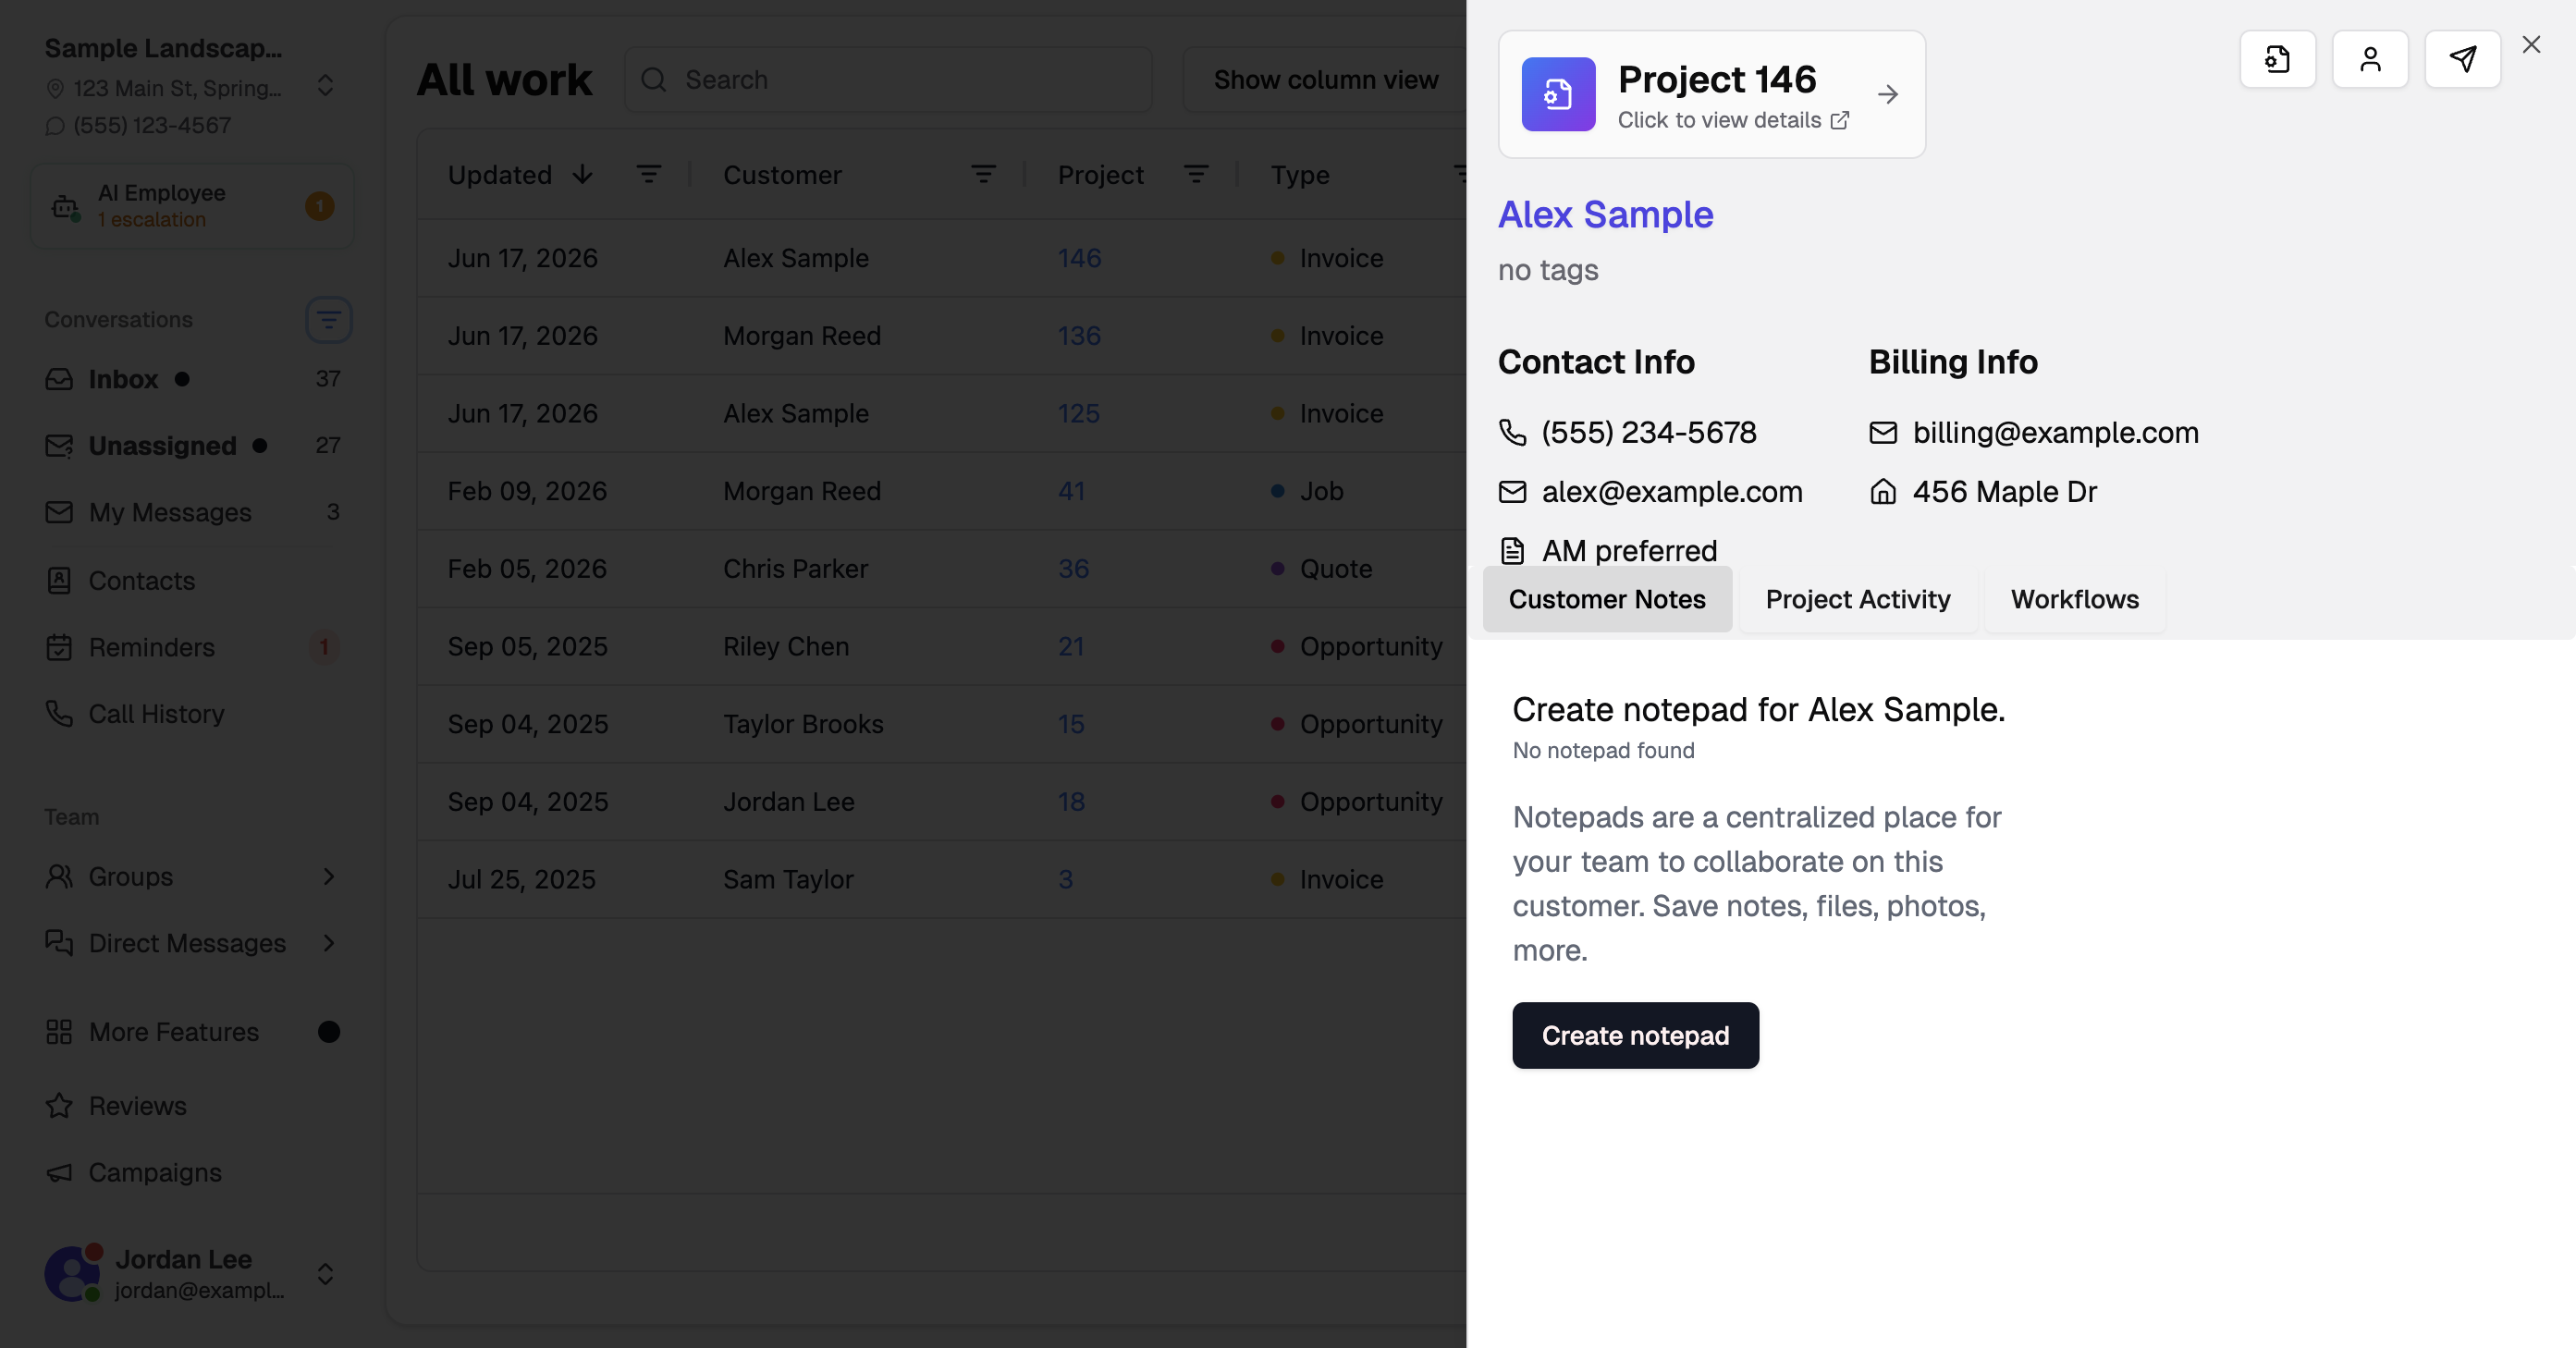
Task: Open the Customer column filter
Action: (x=983, y=175)
